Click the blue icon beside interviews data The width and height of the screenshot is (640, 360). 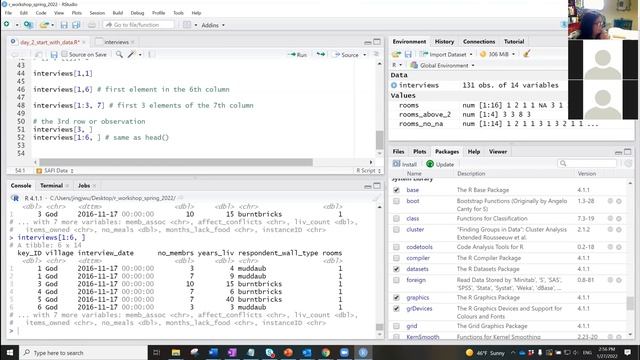point(394,85)
